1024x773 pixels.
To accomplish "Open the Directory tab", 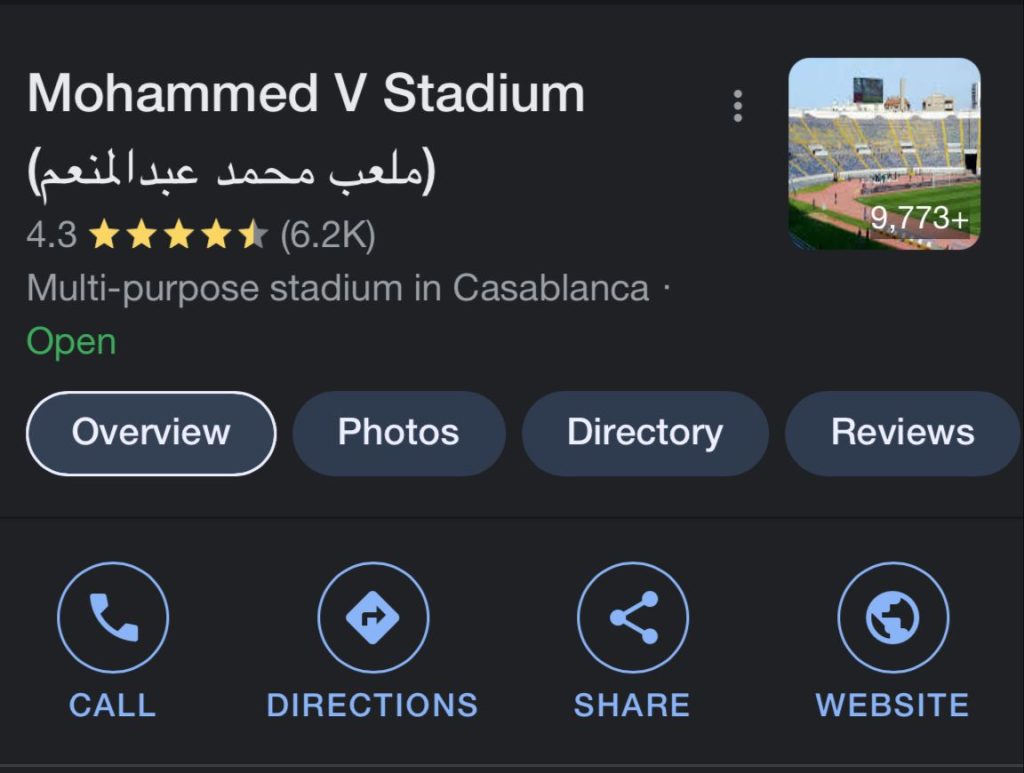I will [645, 433].
